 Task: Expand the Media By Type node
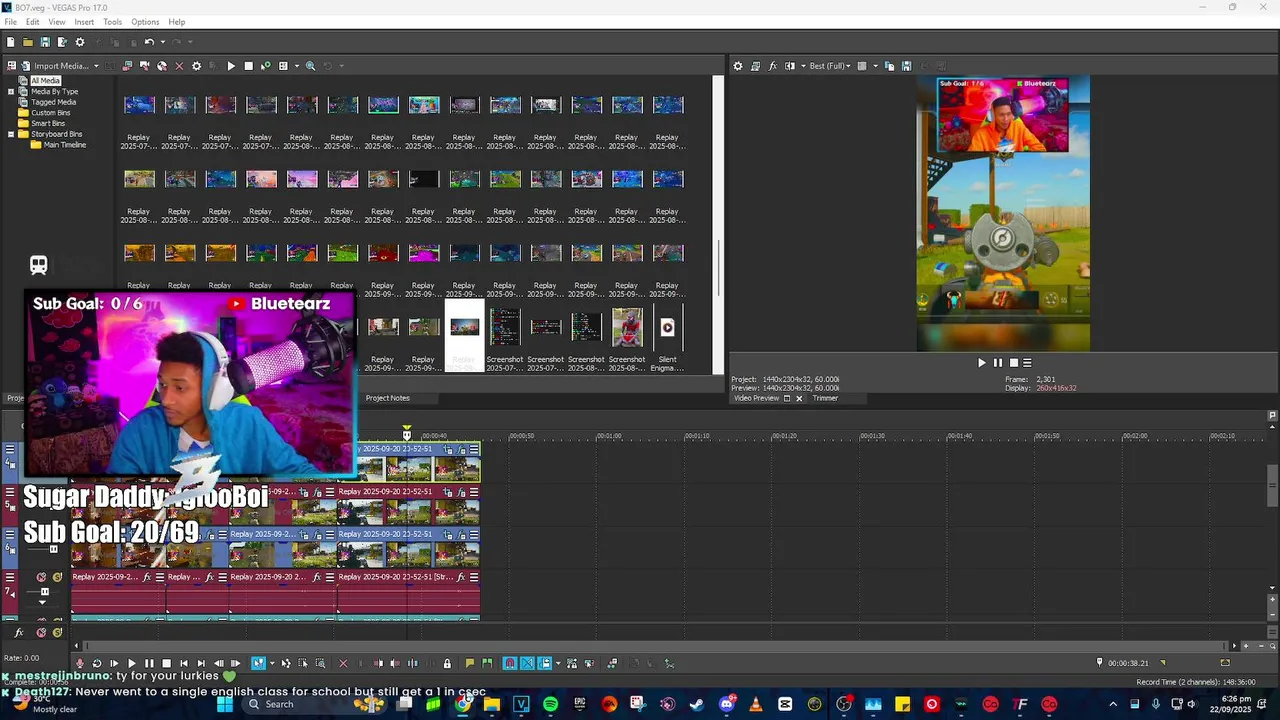(11, 92)
